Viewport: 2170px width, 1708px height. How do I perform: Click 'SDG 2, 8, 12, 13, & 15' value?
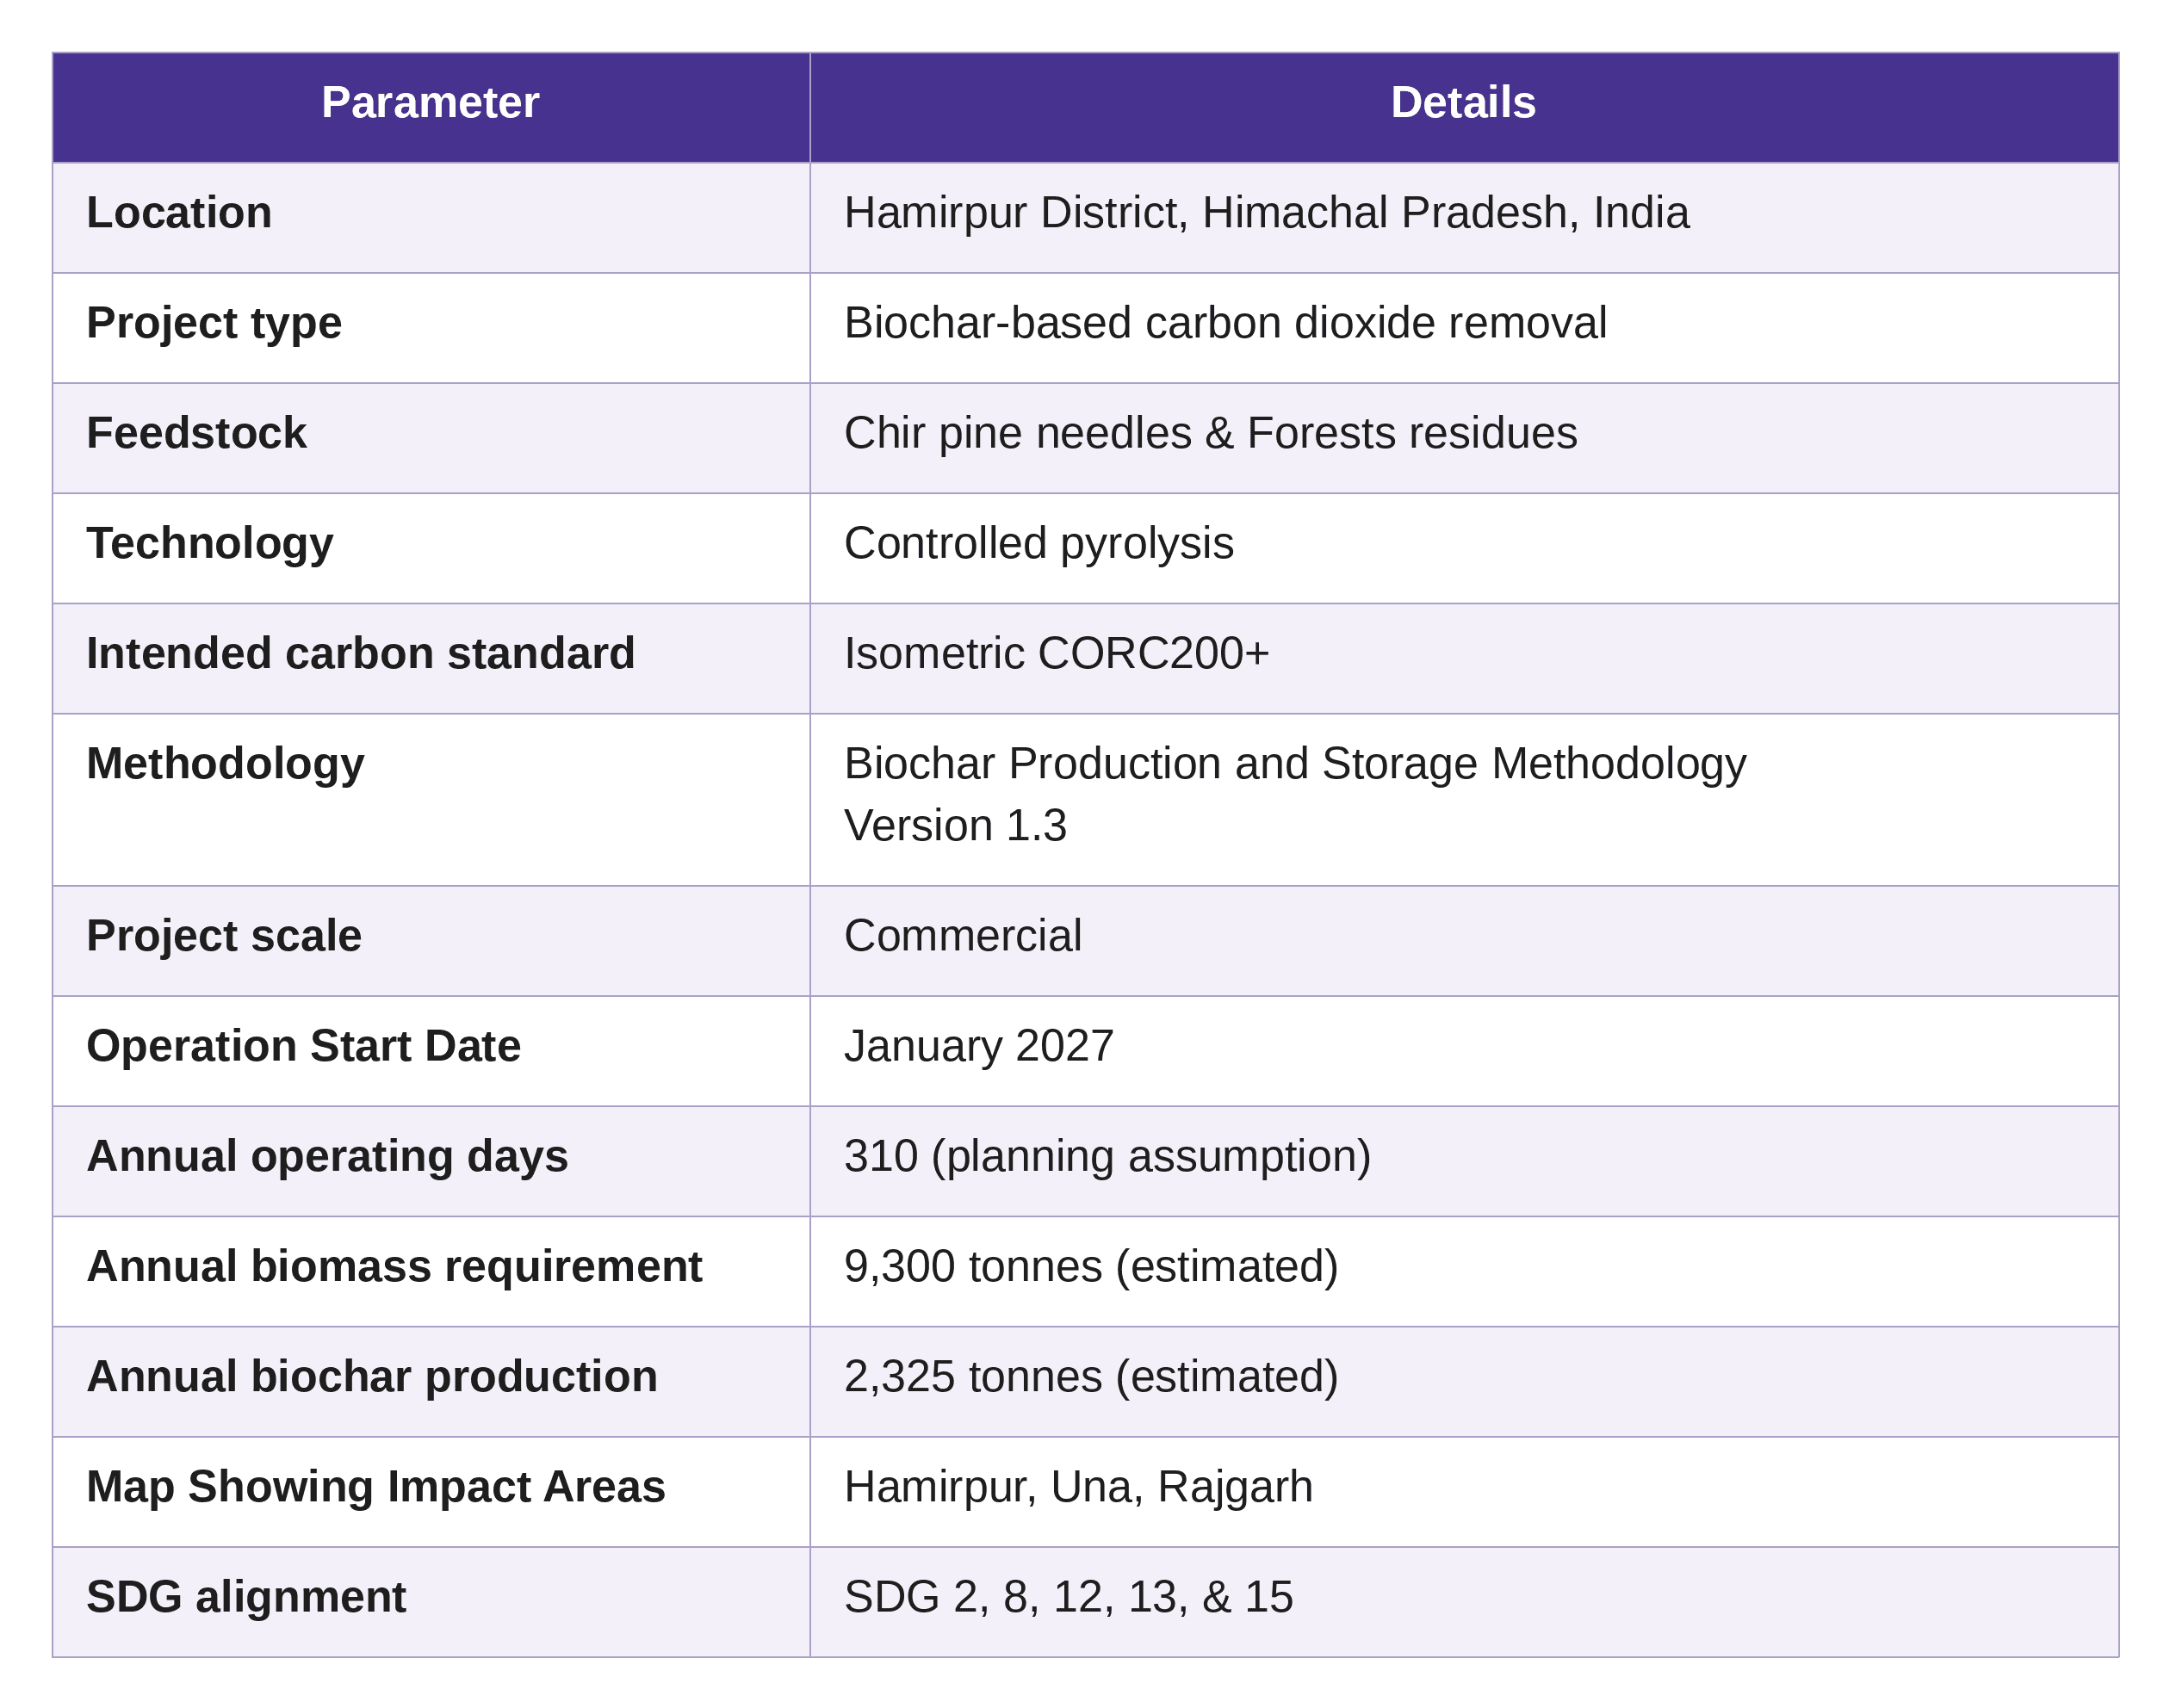[x=1069, y=1598]
